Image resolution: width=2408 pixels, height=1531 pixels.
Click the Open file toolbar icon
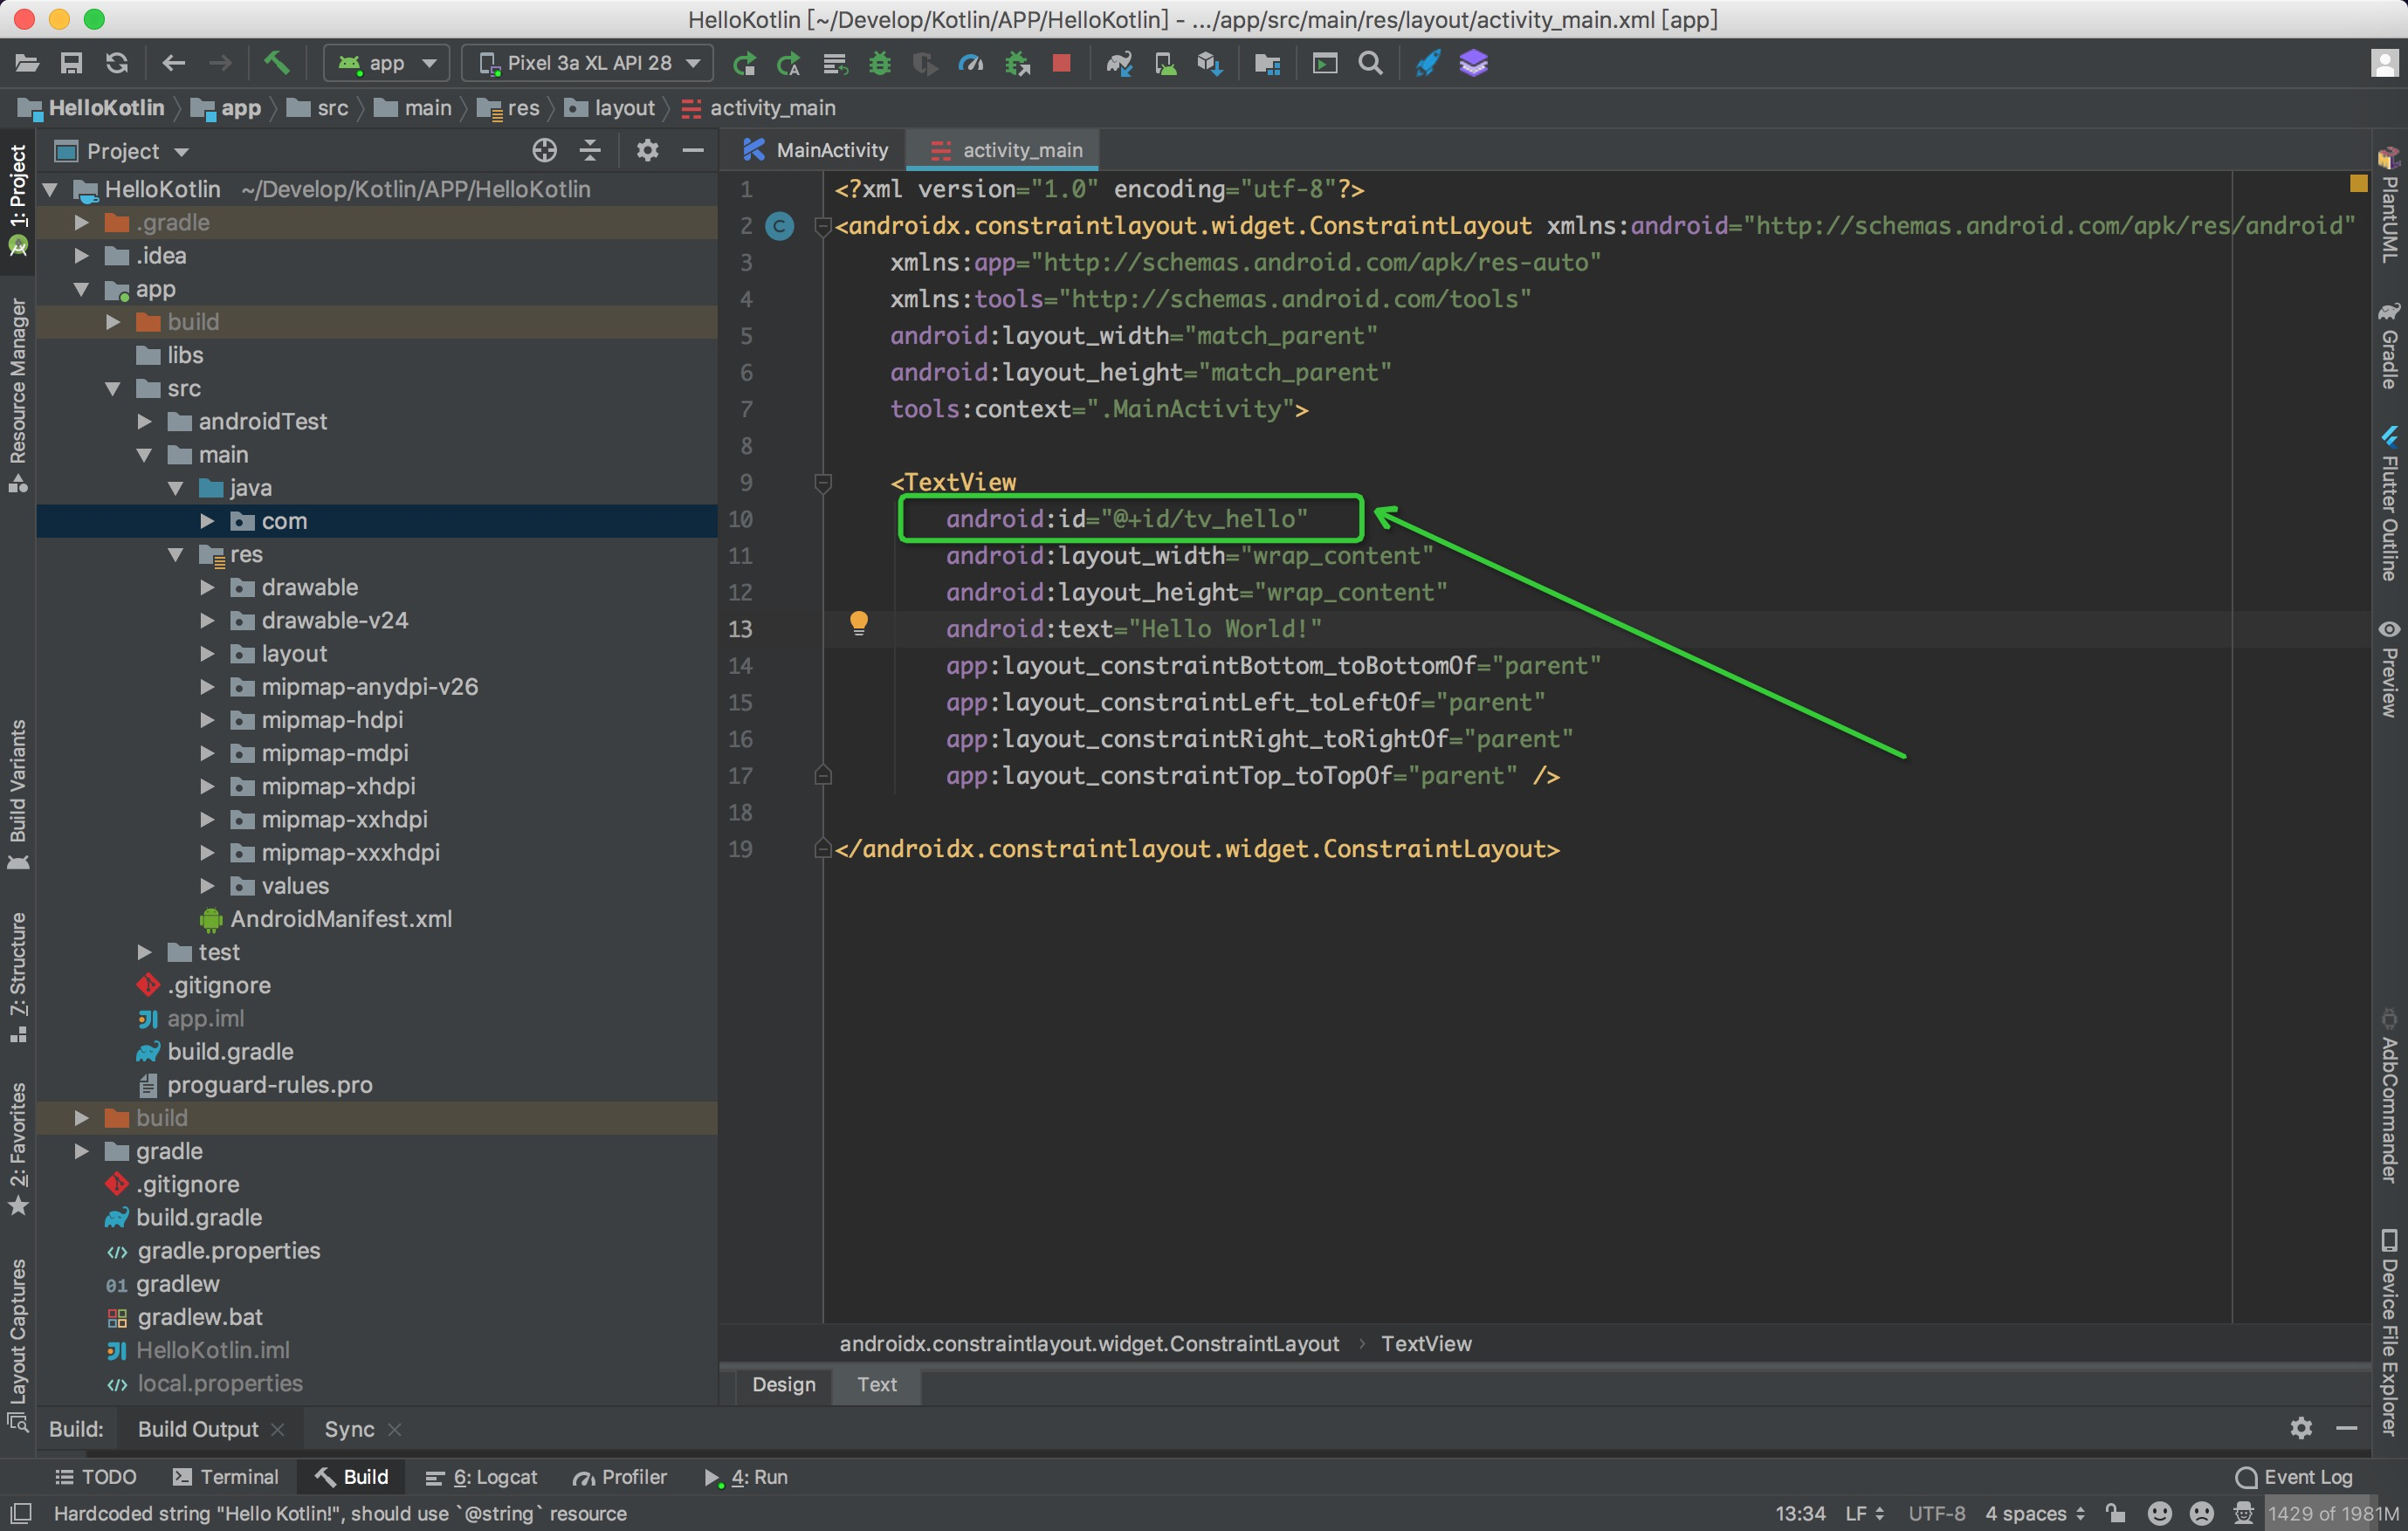[x=27, y=63]
